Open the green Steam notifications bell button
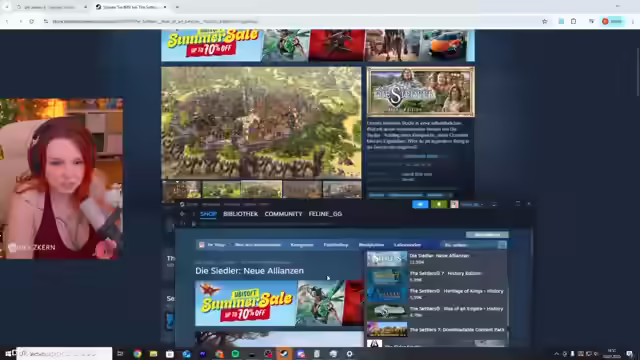The image size is (640, 360). 439,204
